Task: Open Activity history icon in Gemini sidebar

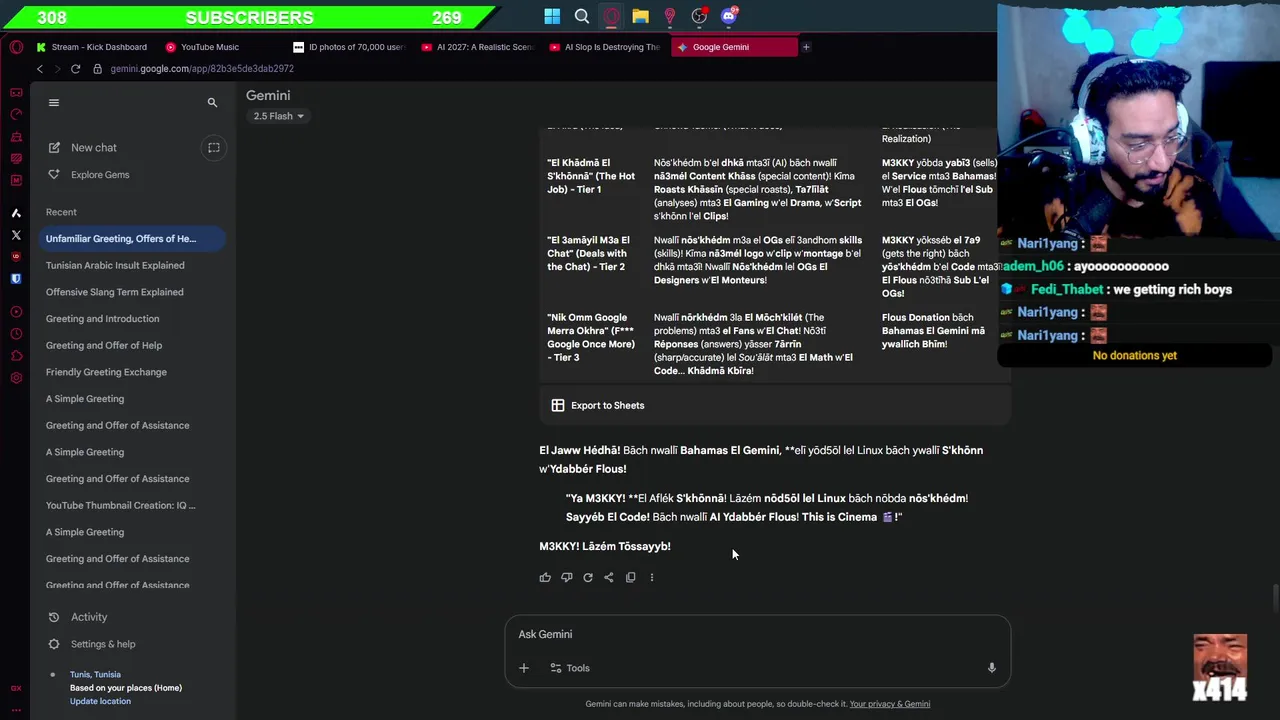Action: [54, 617]
